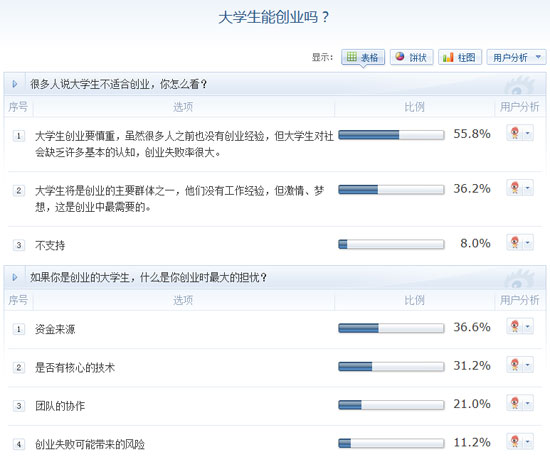The image size is (550, 462).
Task: Open user analysis icon for 团队的协作 row
Action: 520,403
